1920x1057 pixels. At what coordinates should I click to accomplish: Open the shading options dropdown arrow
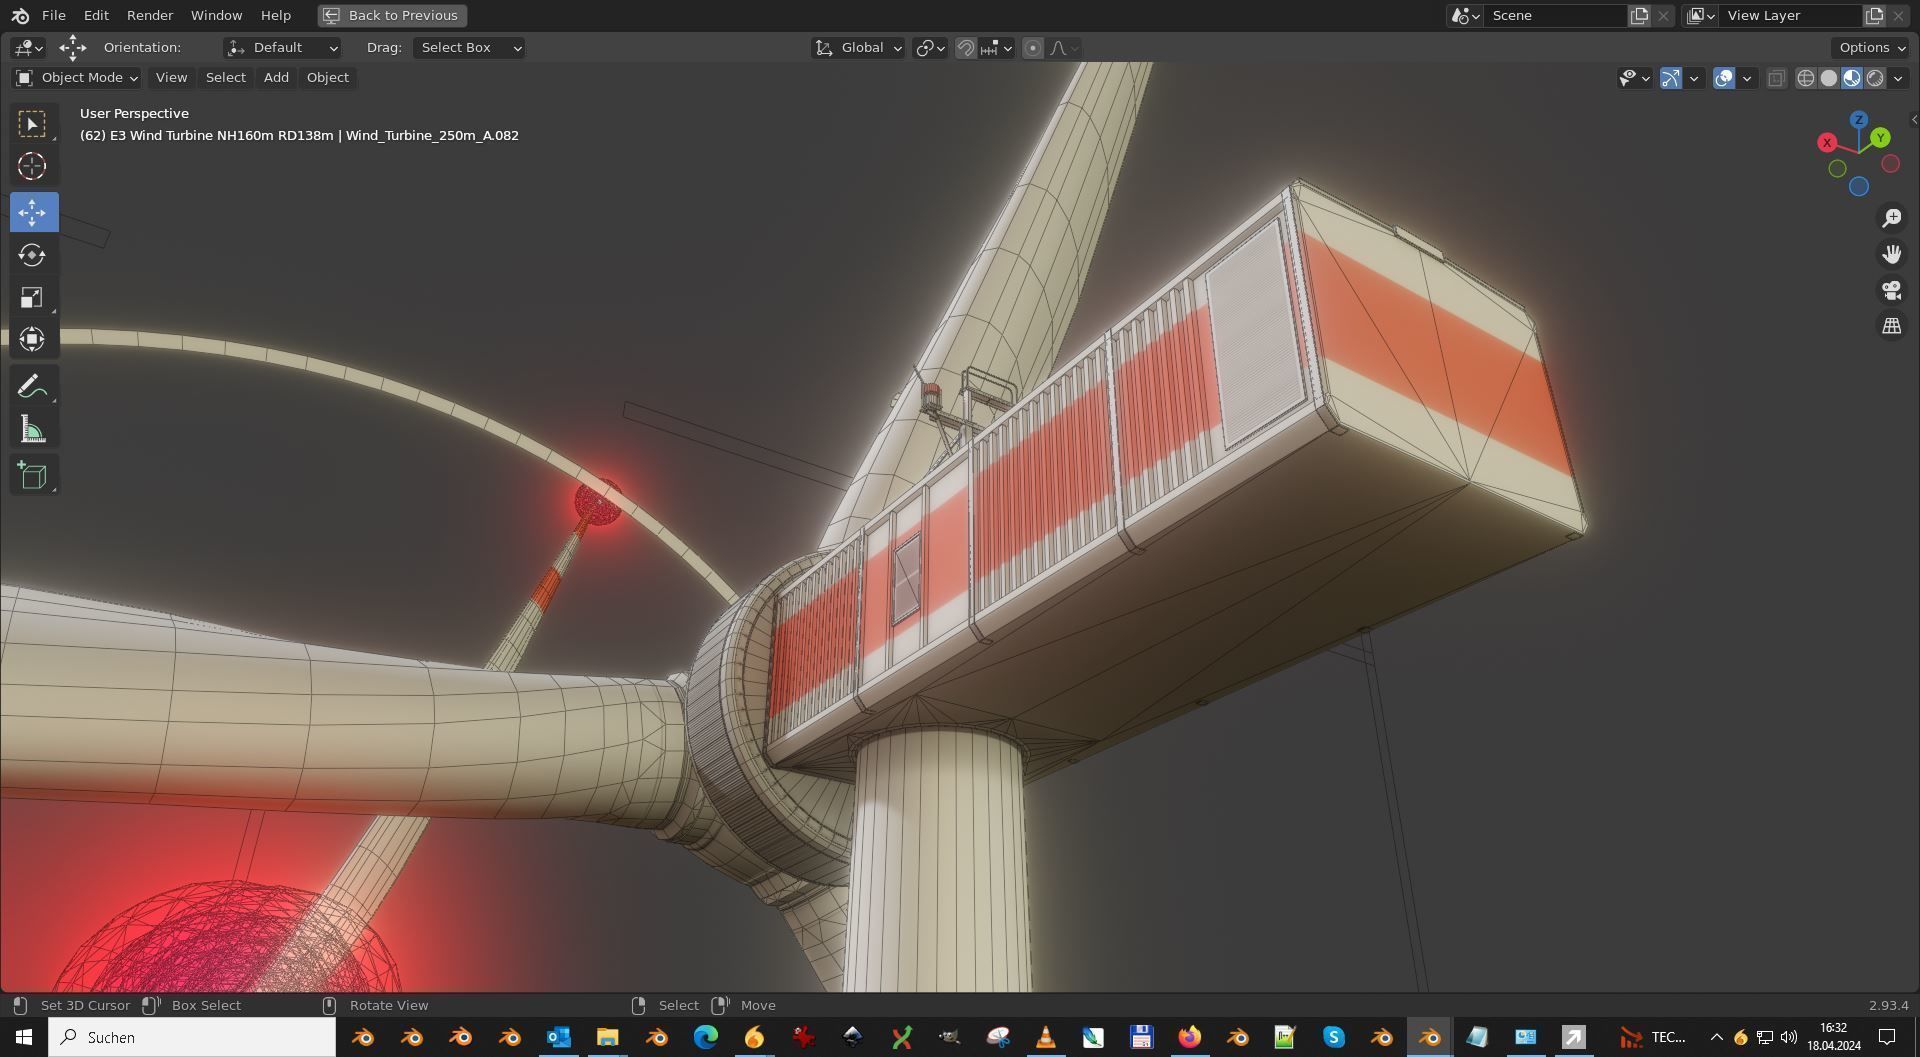click(x=1898, y=78)
